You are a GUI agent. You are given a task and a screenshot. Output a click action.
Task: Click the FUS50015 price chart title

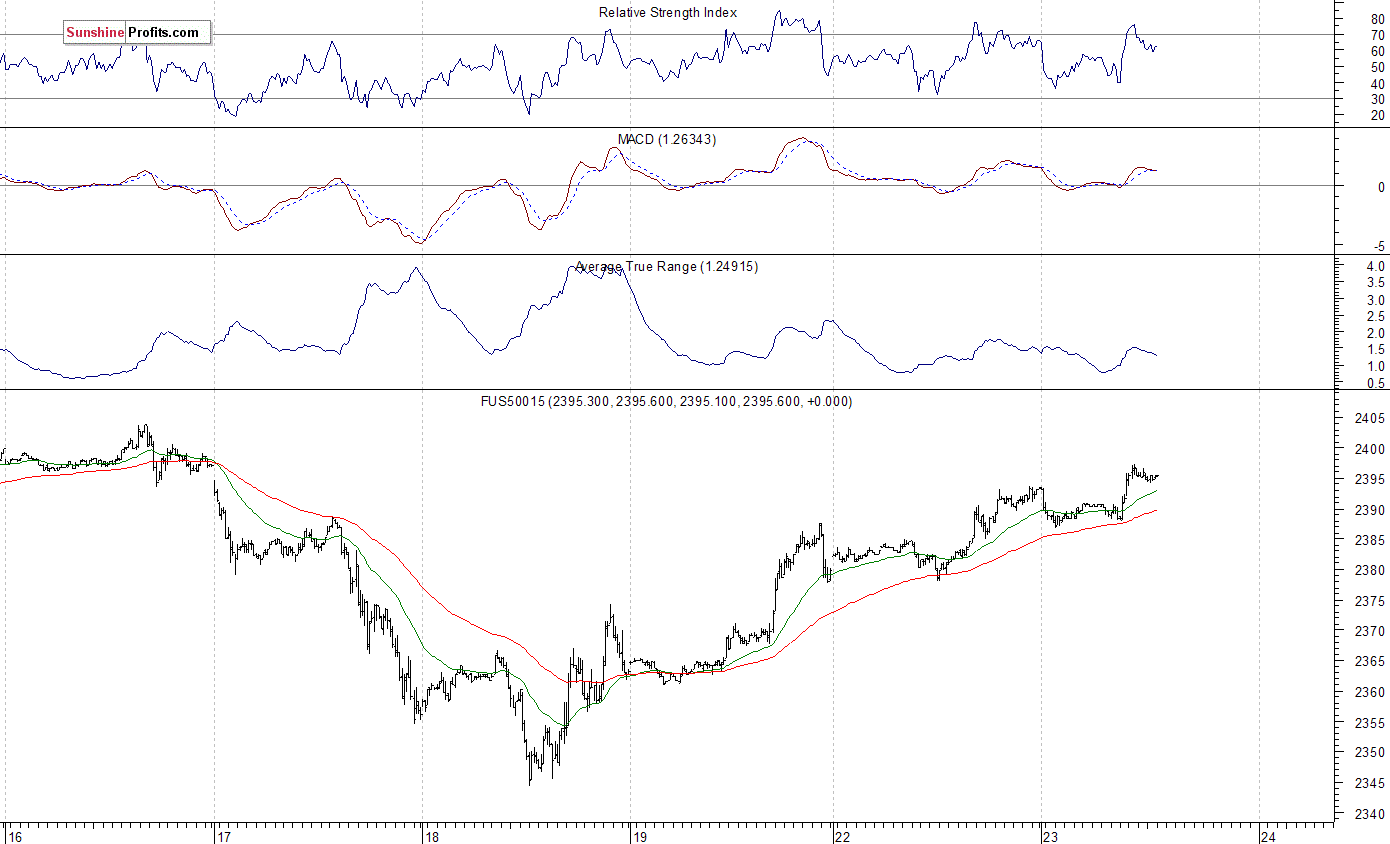tap(667, 401)
